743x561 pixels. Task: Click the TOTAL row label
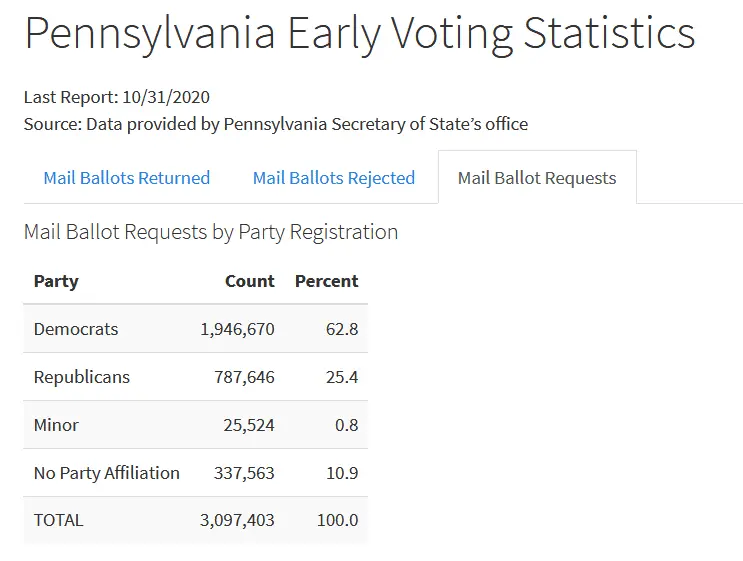point(59,520)
